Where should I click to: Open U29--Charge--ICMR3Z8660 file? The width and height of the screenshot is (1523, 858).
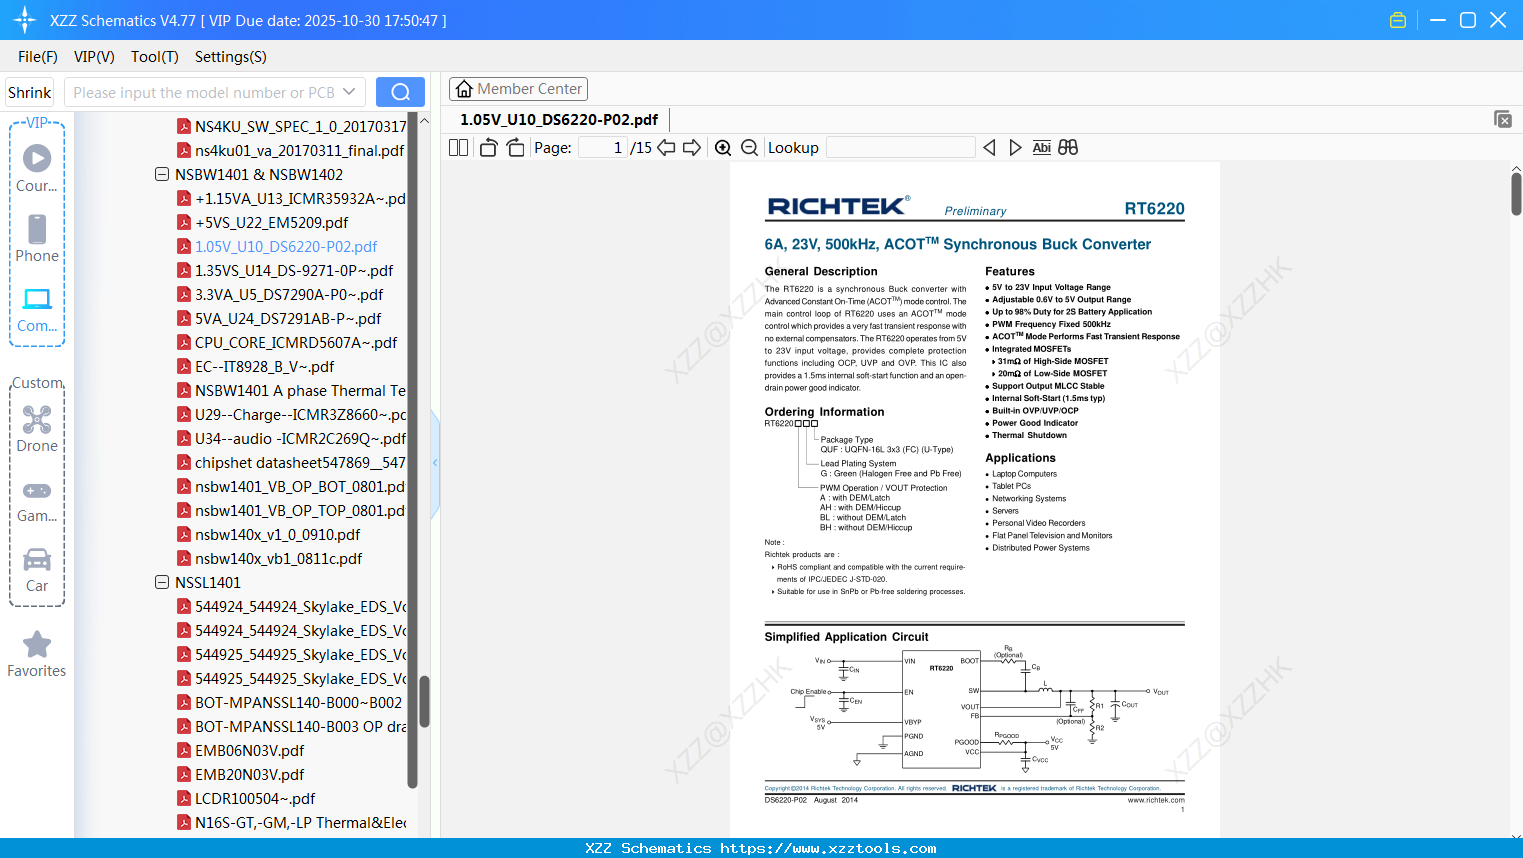(x=300, y=414)
